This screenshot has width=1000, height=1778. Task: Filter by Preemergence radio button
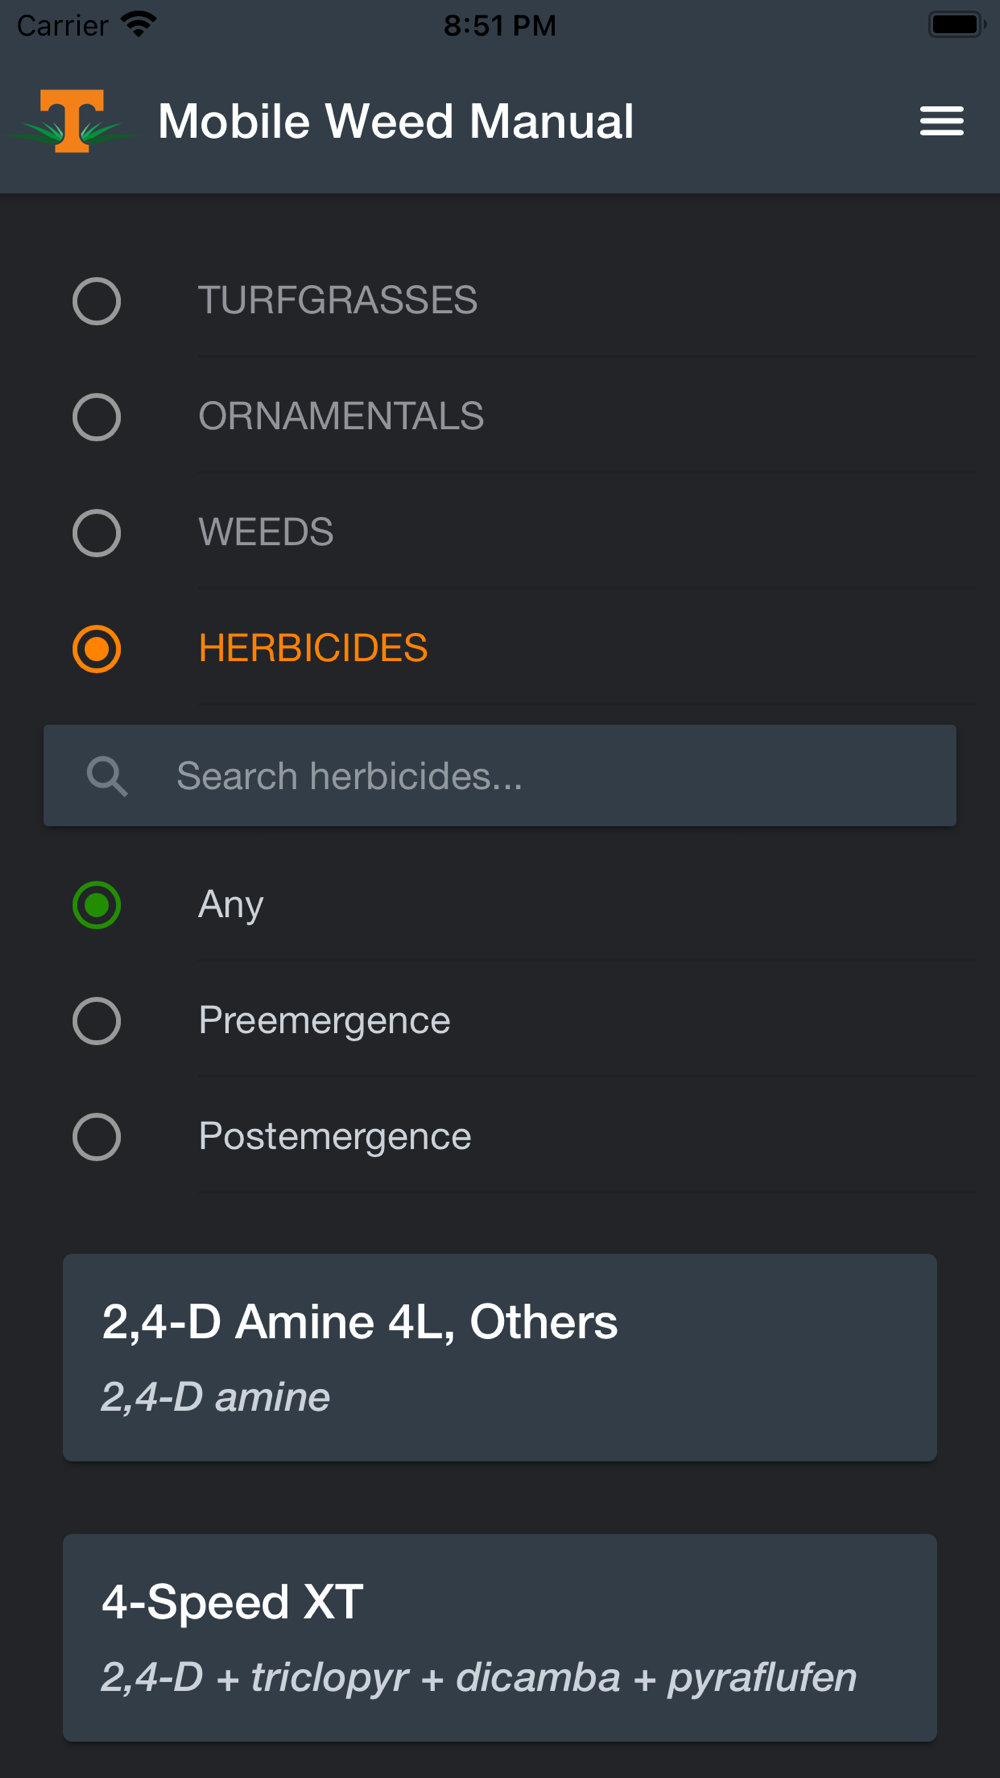tap(97, 1021)
